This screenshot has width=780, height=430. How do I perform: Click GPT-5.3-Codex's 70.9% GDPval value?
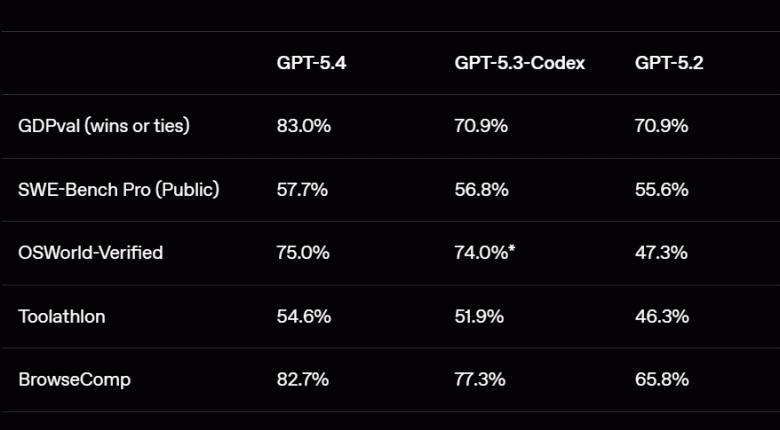point(481,126)
